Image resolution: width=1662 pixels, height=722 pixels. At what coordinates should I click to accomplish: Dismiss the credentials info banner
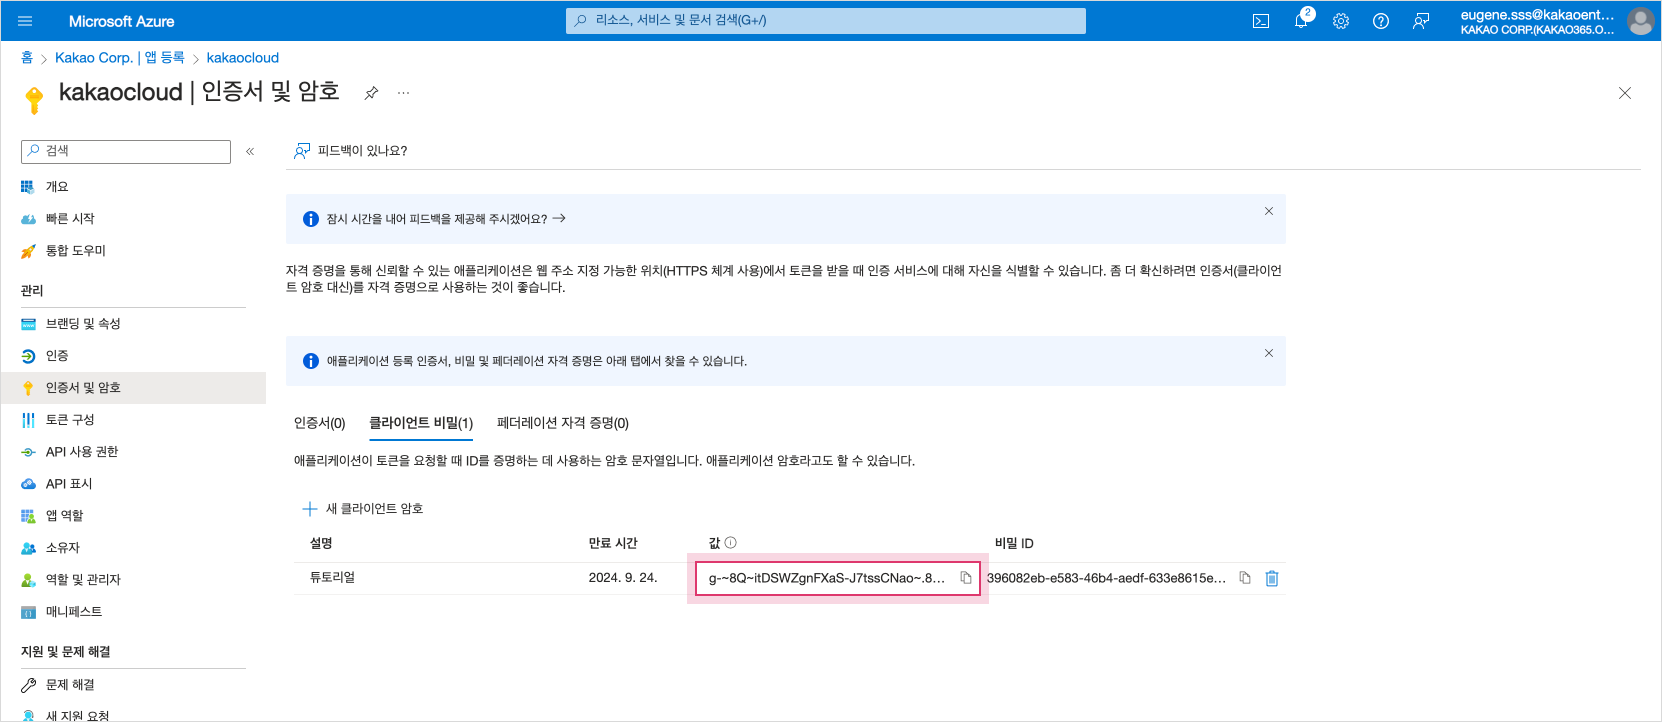point(1269,353)
